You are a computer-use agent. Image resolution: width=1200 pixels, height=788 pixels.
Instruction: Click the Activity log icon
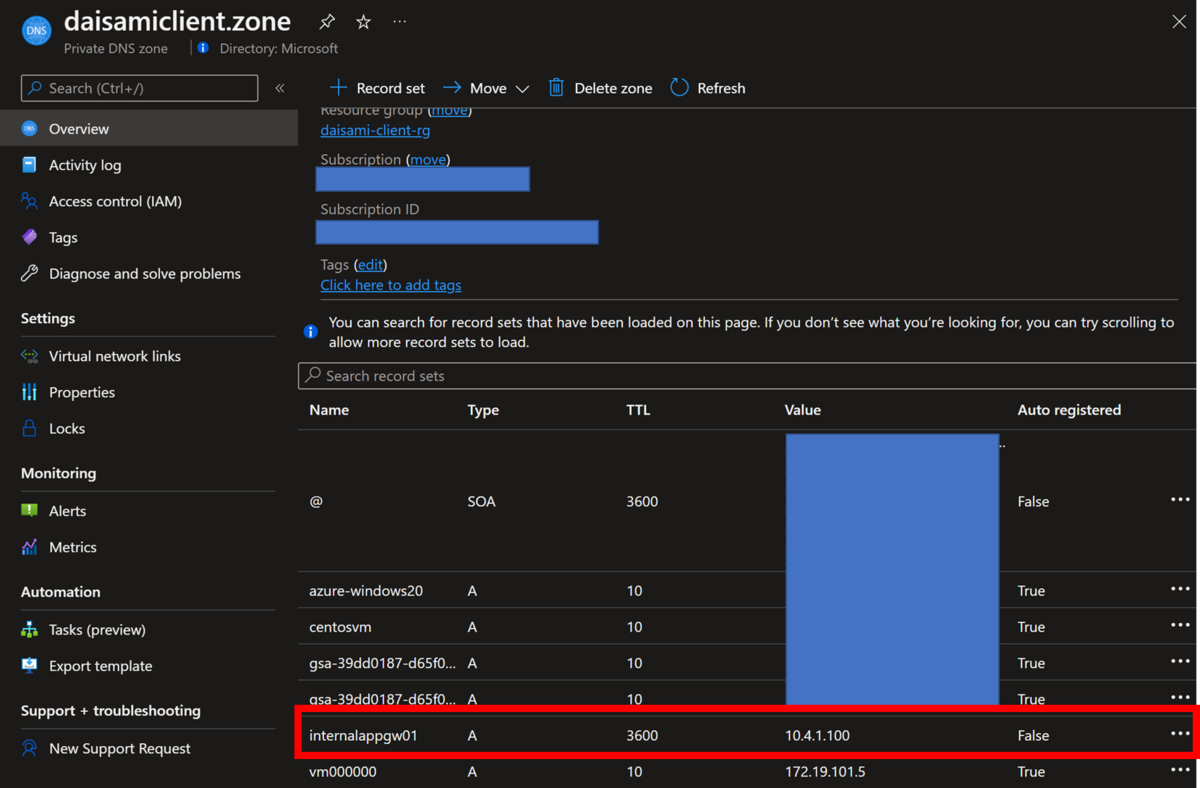(x=29, y=165)
